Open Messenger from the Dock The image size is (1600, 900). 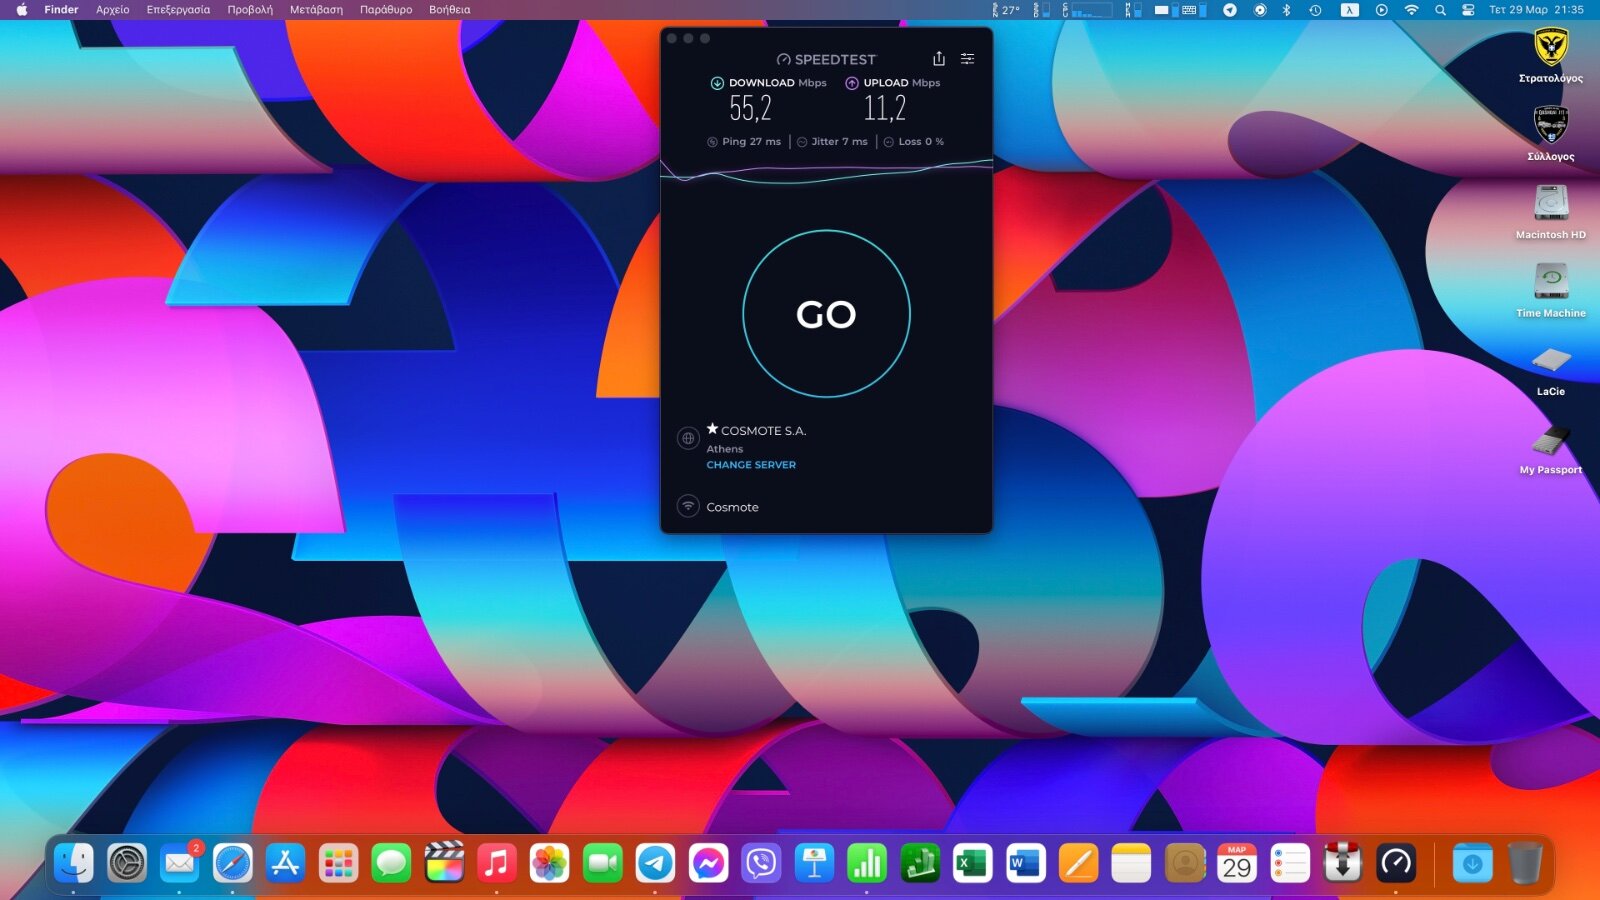(709, 862)
